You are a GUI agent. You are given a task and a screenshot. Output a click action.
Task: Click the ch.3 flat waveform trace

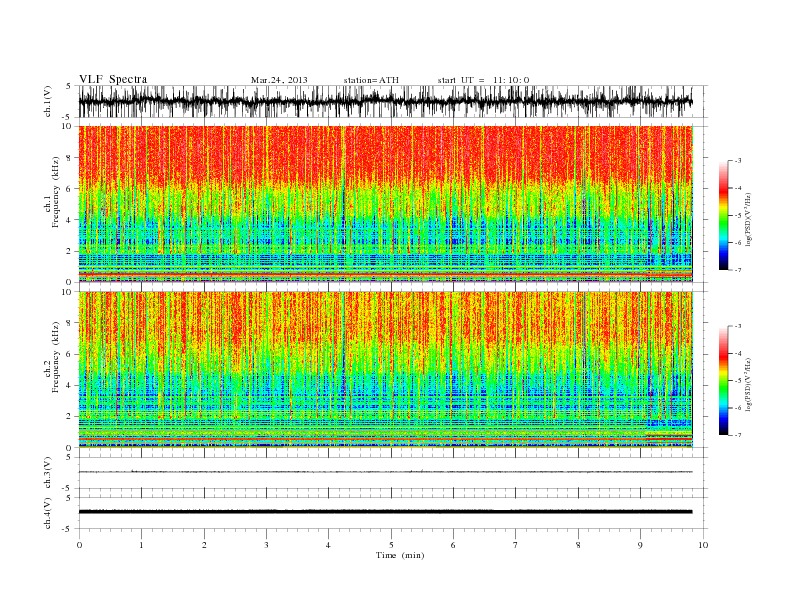click(385, 472)
